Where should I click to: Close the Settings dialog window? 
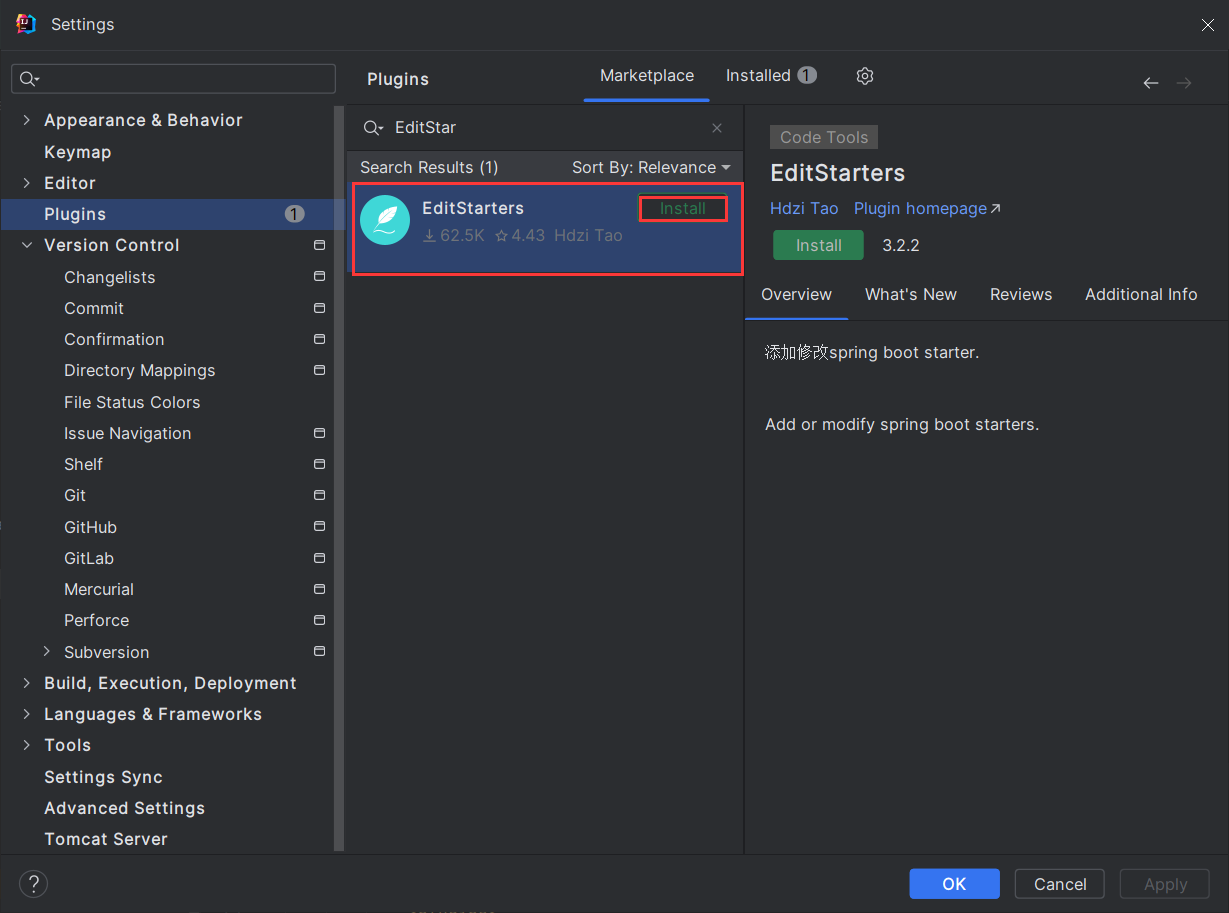tap(1207, 25)
